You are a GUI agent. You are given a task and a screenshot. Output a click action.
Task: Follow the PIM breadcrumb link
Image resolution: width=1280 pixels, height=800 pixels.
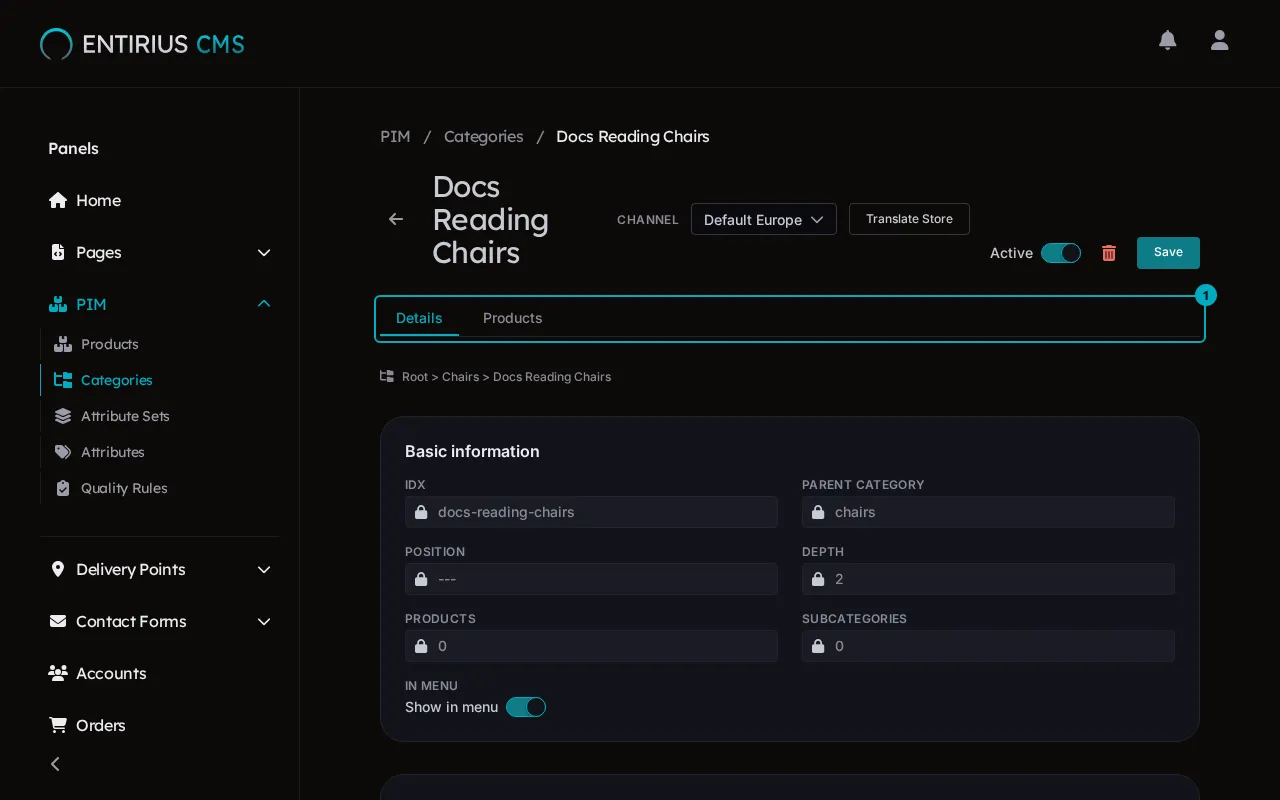coord(395,136)
